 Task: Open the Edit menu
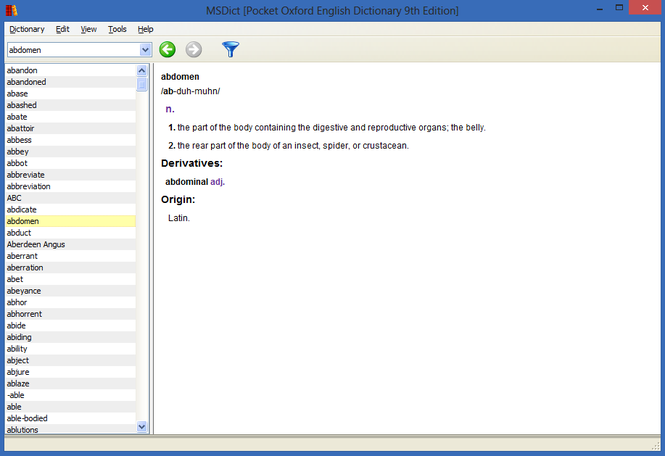click(62, 29)
